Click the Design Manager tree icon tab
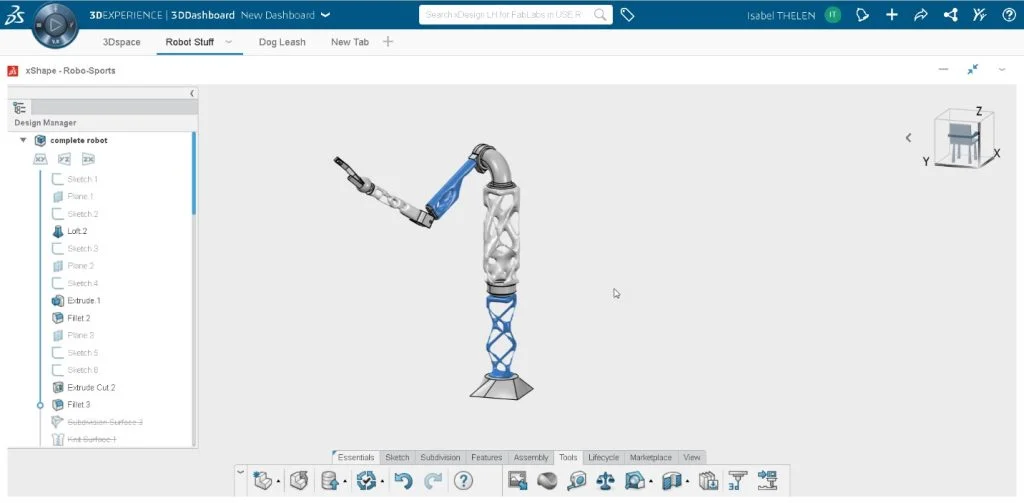This screenshot has width=1024, height=503. click(x=20, y=108)
